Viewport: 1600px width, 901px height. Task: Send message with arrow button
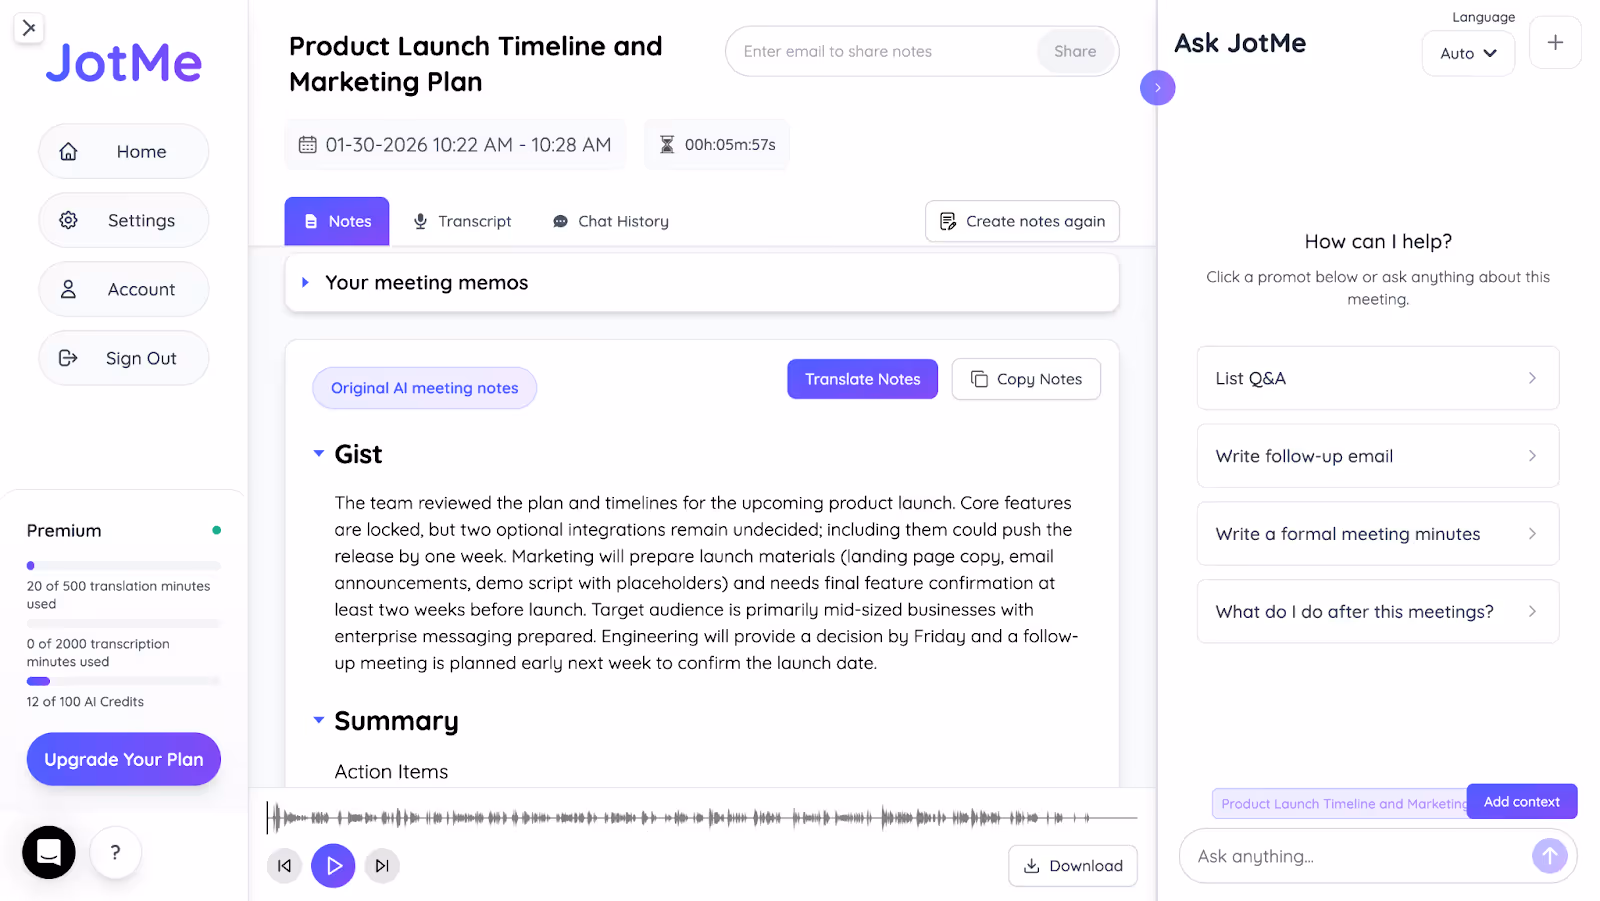pos(1550,855)
